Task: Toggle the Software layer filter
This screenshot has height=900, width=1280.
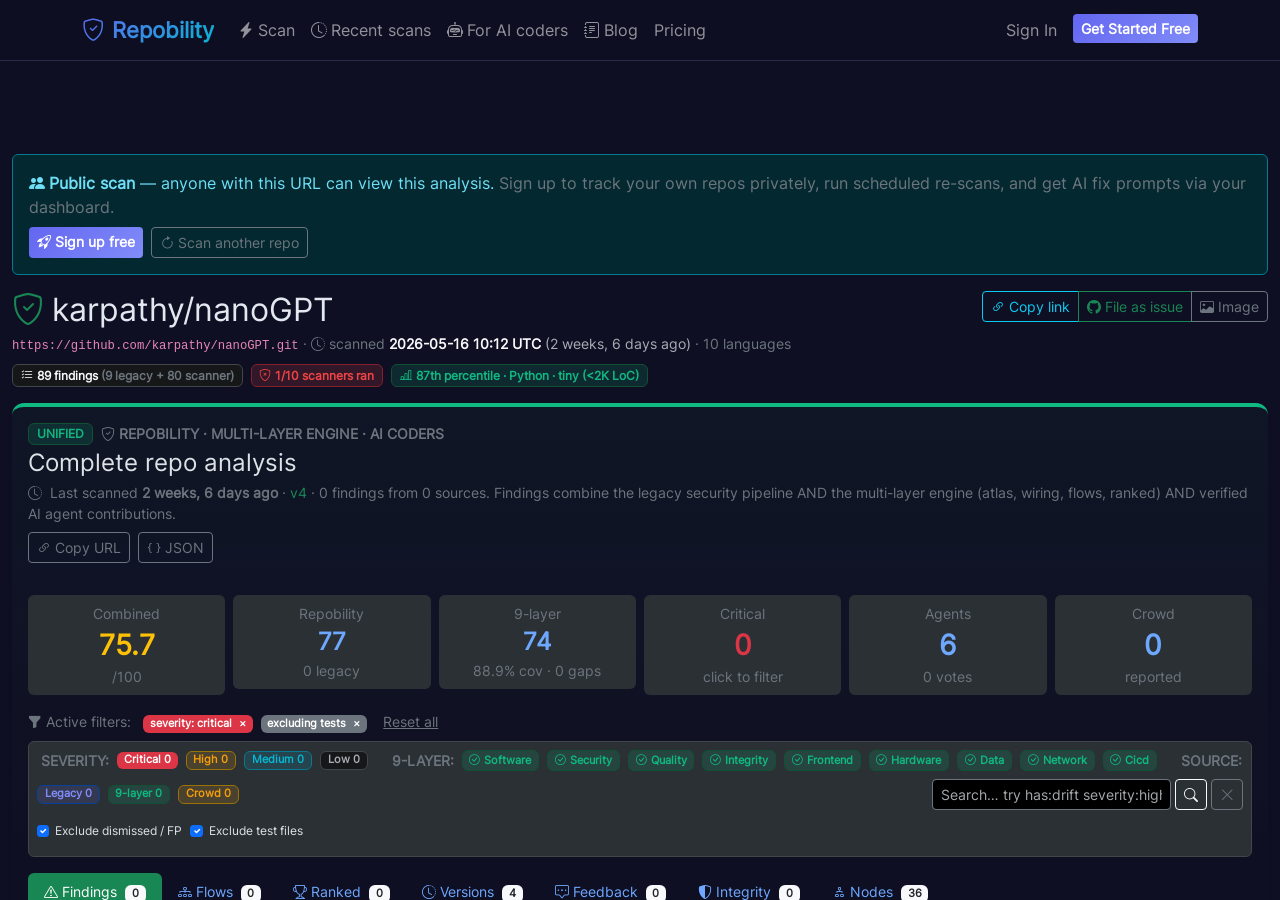Action: (500, 760)
